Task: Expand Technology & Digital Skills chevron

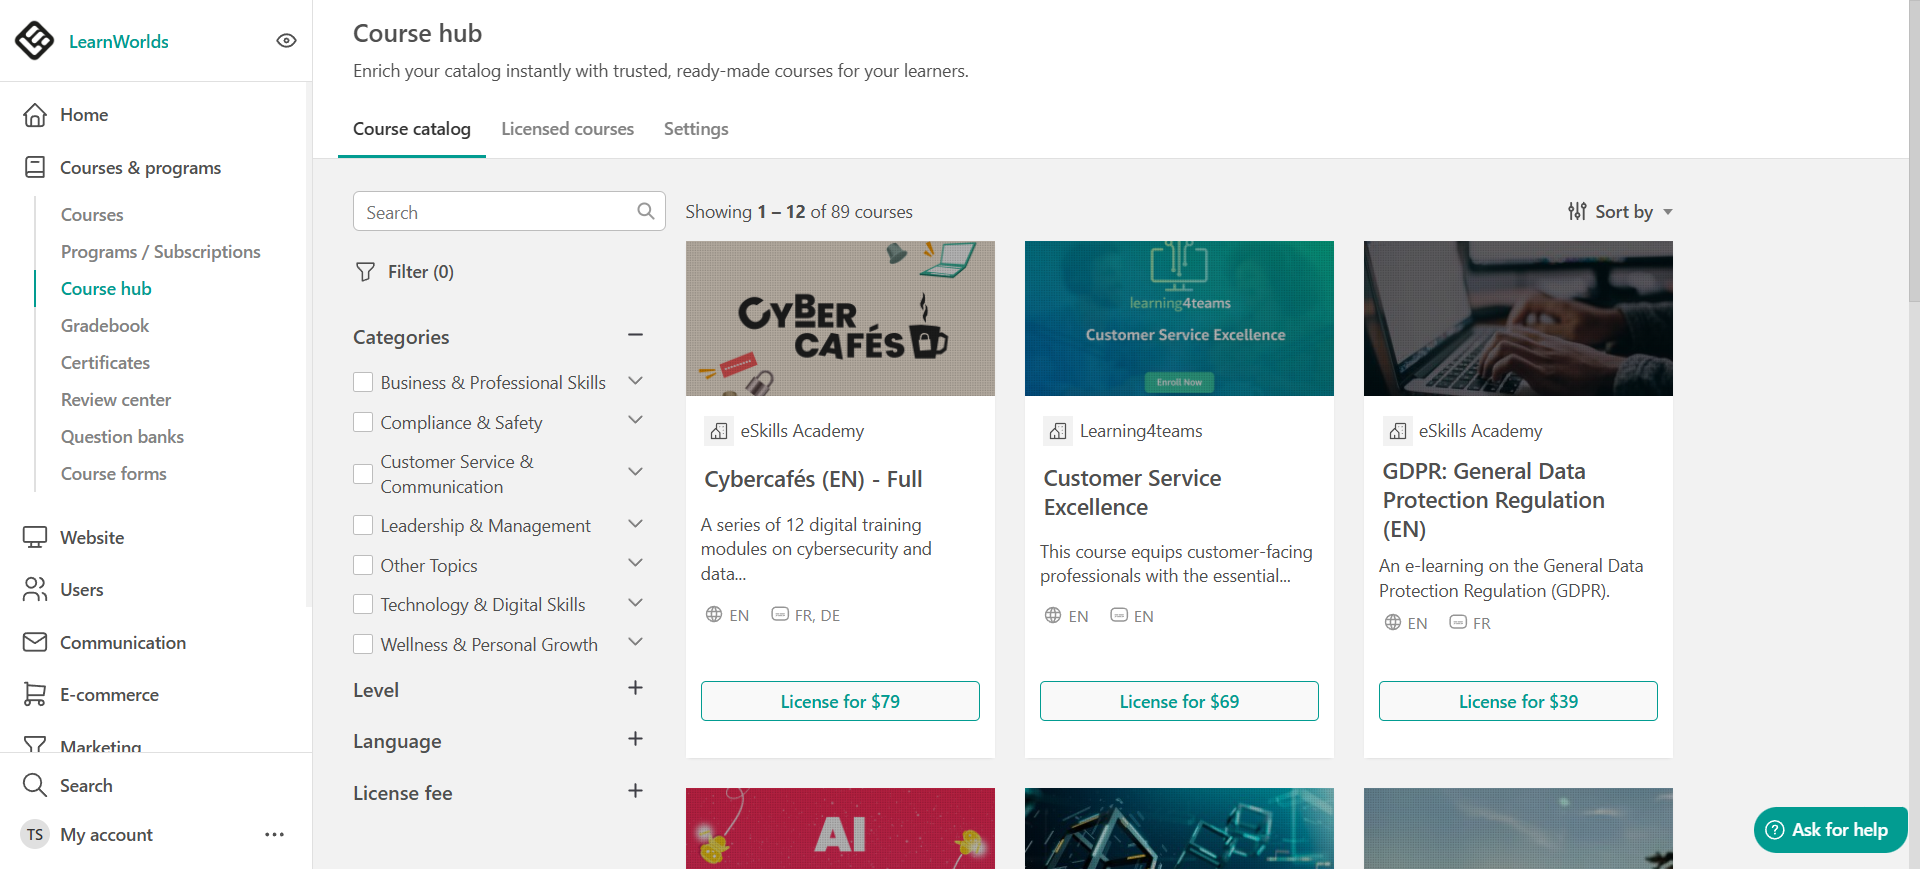Action: pyautogui.click(x=635, y=603)
